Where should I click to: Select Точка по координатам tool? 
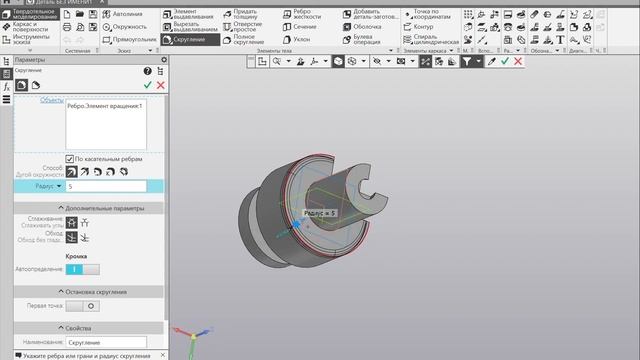427,14
